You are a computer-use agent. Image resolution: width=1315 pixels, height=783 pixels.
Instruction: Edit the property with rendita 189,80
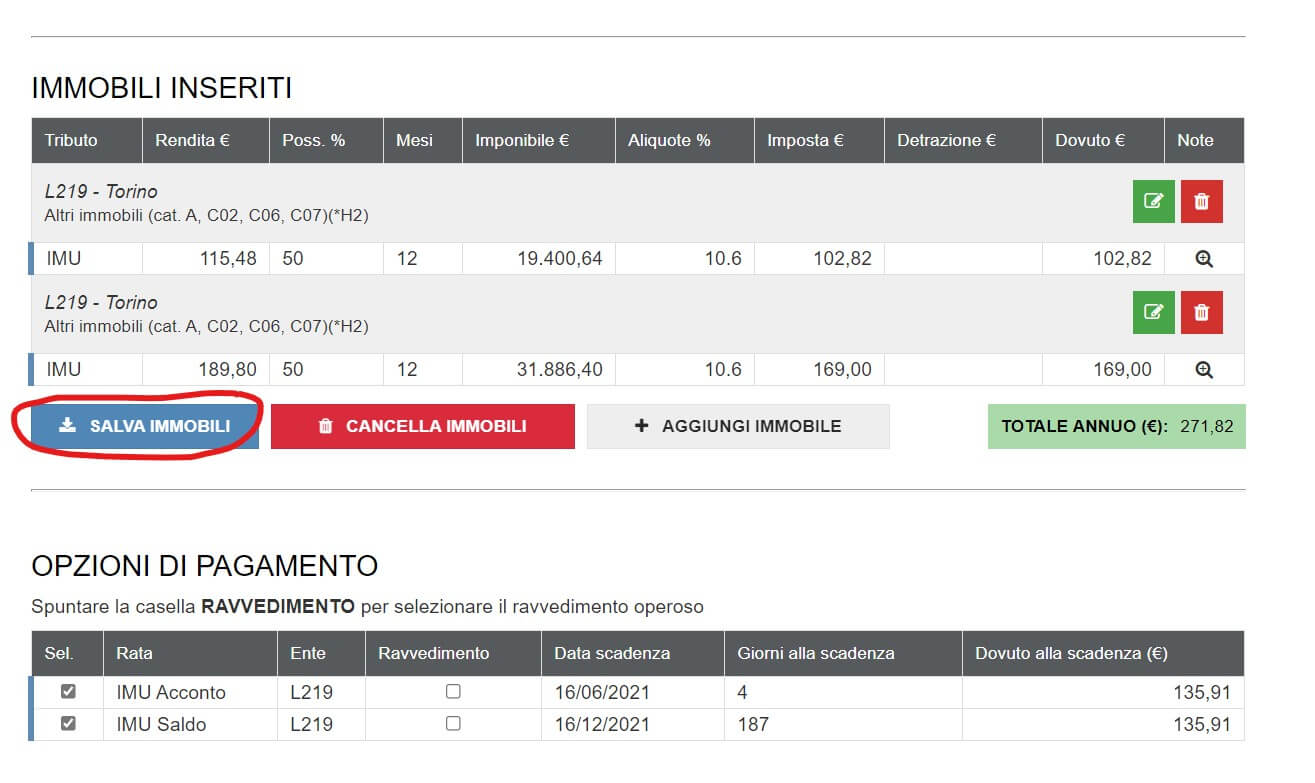[1153, 312]
